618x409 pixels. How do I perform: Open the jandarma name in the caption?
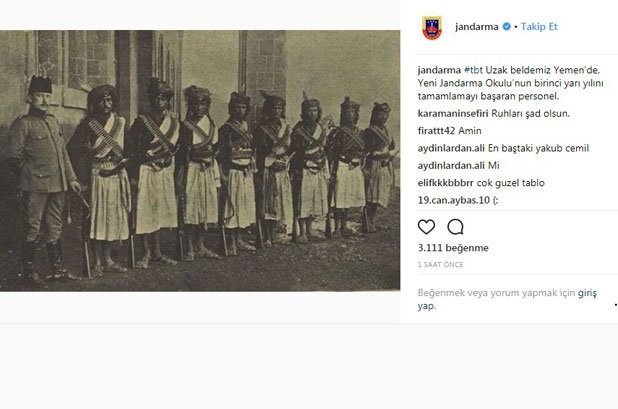pos(439,70)
